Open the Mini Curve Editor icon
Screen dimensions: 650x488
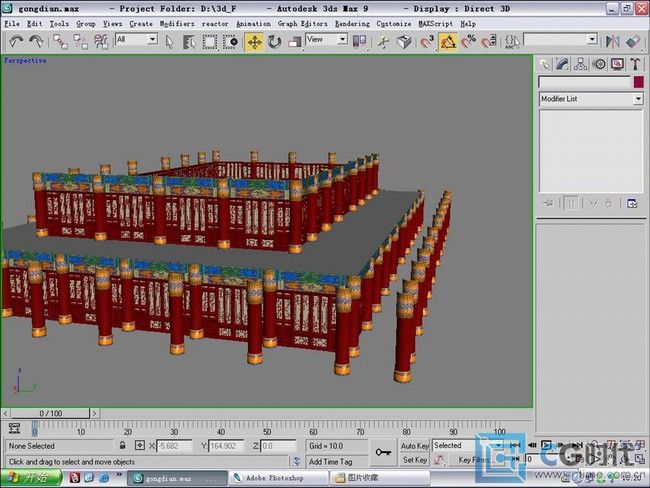tap(15, 428)
